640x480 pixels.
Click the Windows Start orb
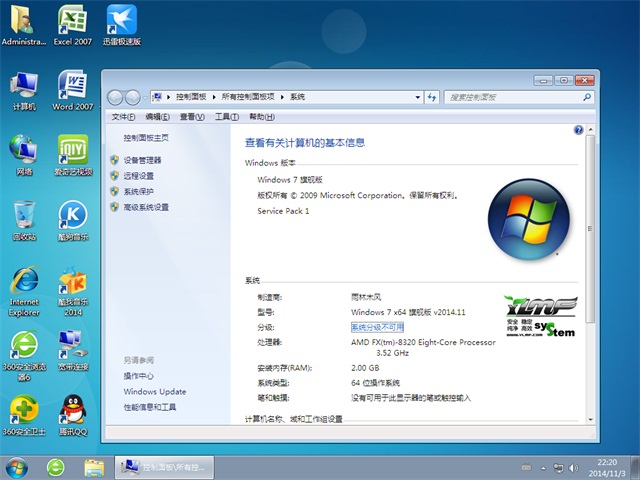click(16, 468)
